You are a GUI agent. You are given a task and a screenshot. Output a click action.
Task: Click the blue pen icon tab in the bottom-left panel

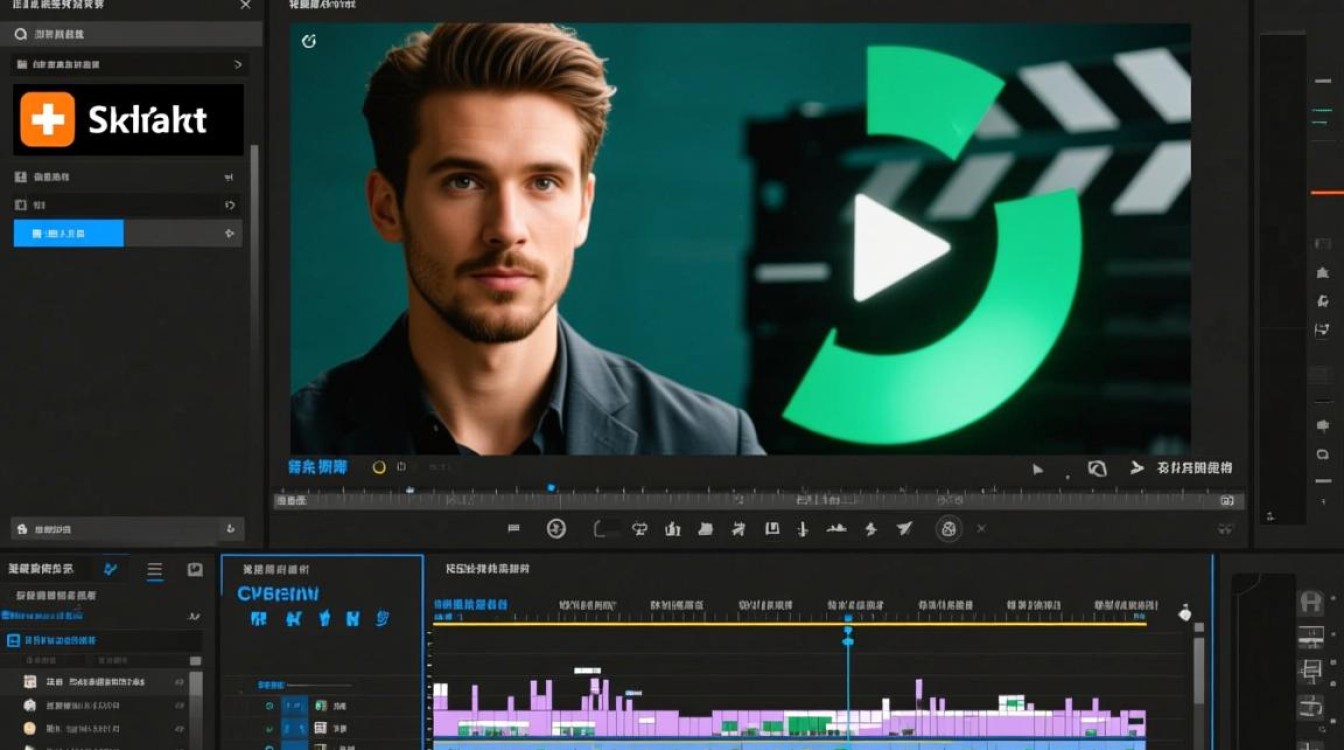pyautogui.click(x=110, y=569)
